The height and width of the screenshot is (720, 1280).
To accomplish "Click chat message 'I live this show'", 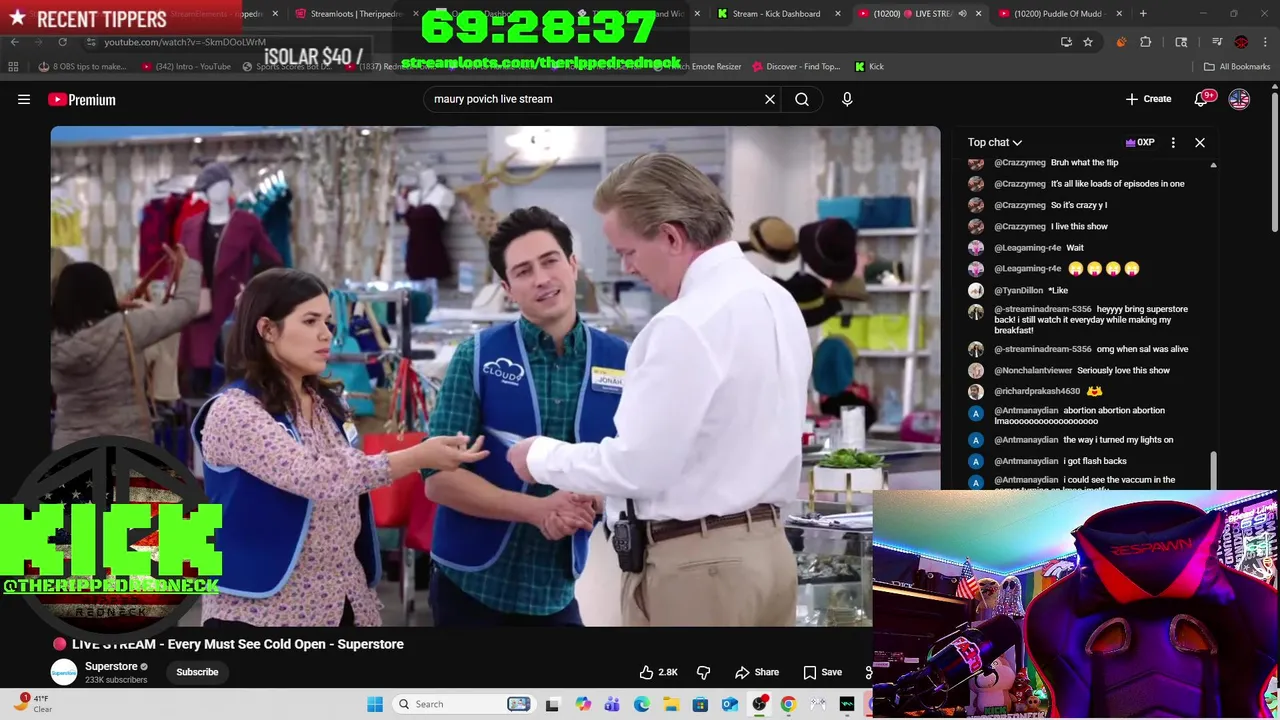I will pos(1079,226).
